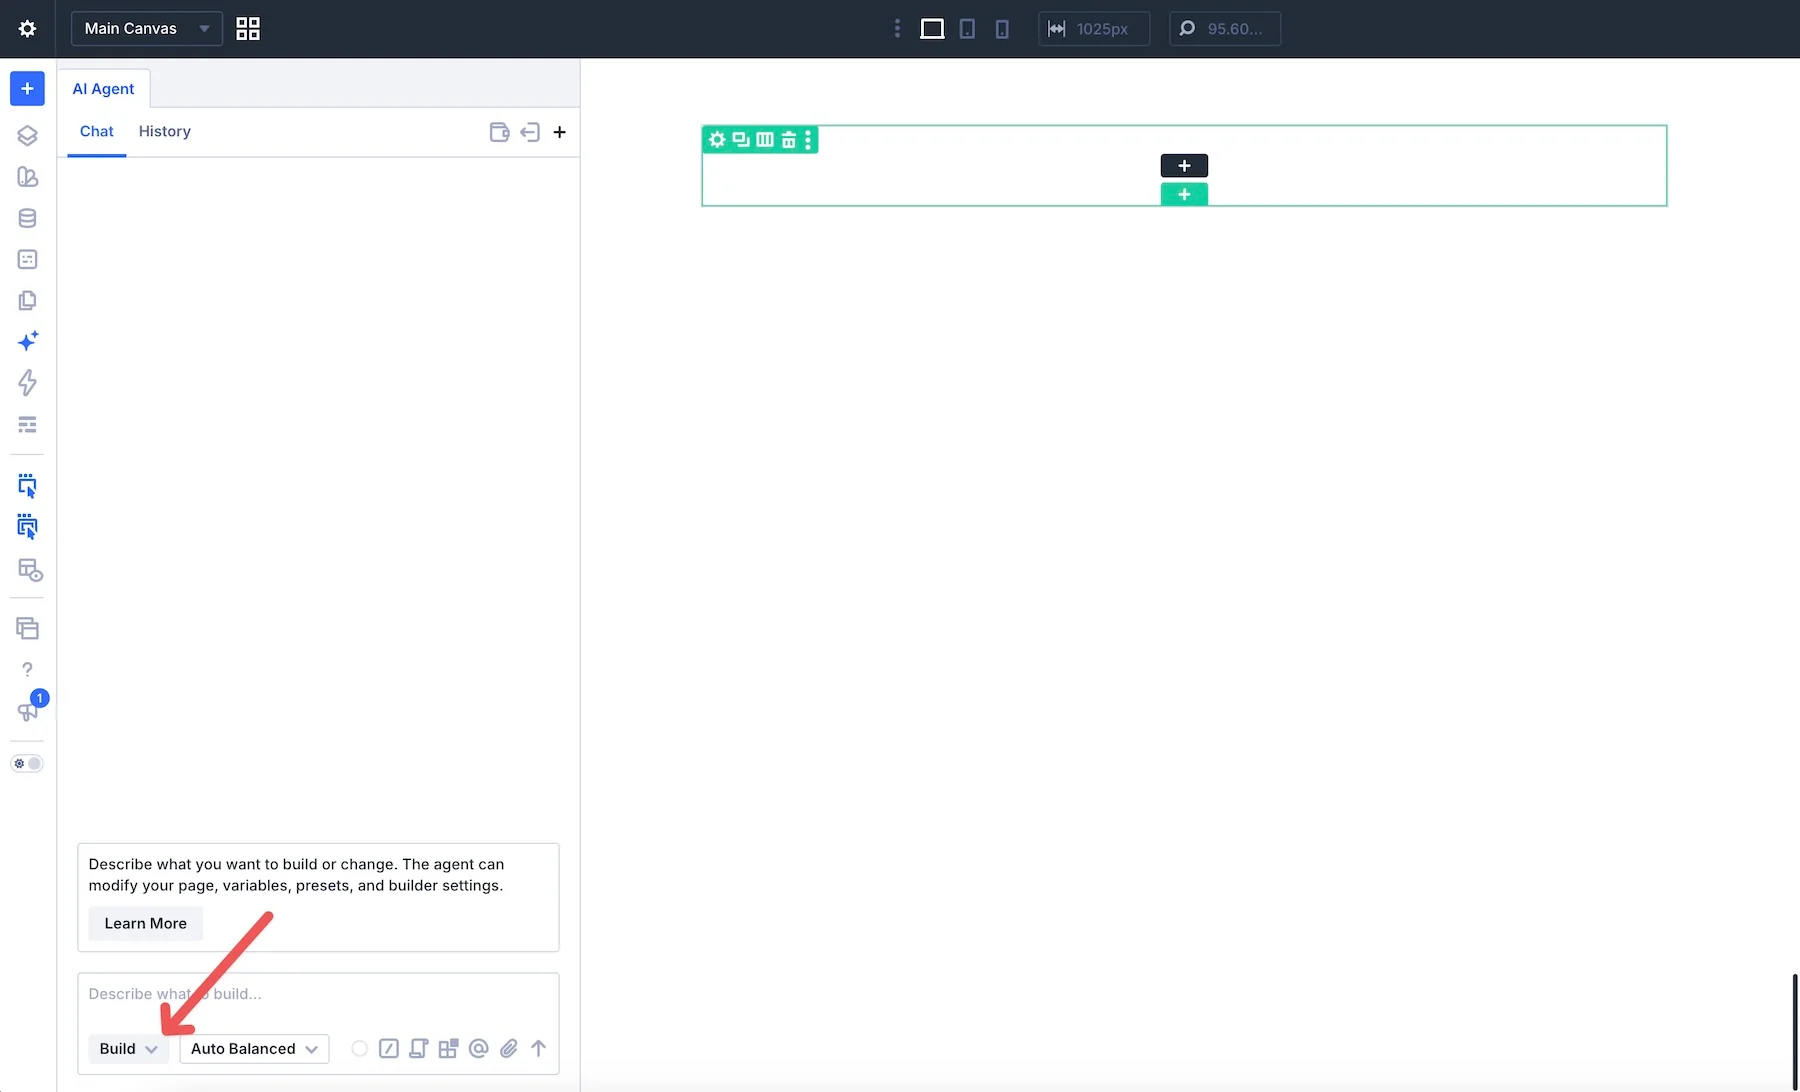
Task: Click the zoom percentage field
Action: [x=1225, y=28]
